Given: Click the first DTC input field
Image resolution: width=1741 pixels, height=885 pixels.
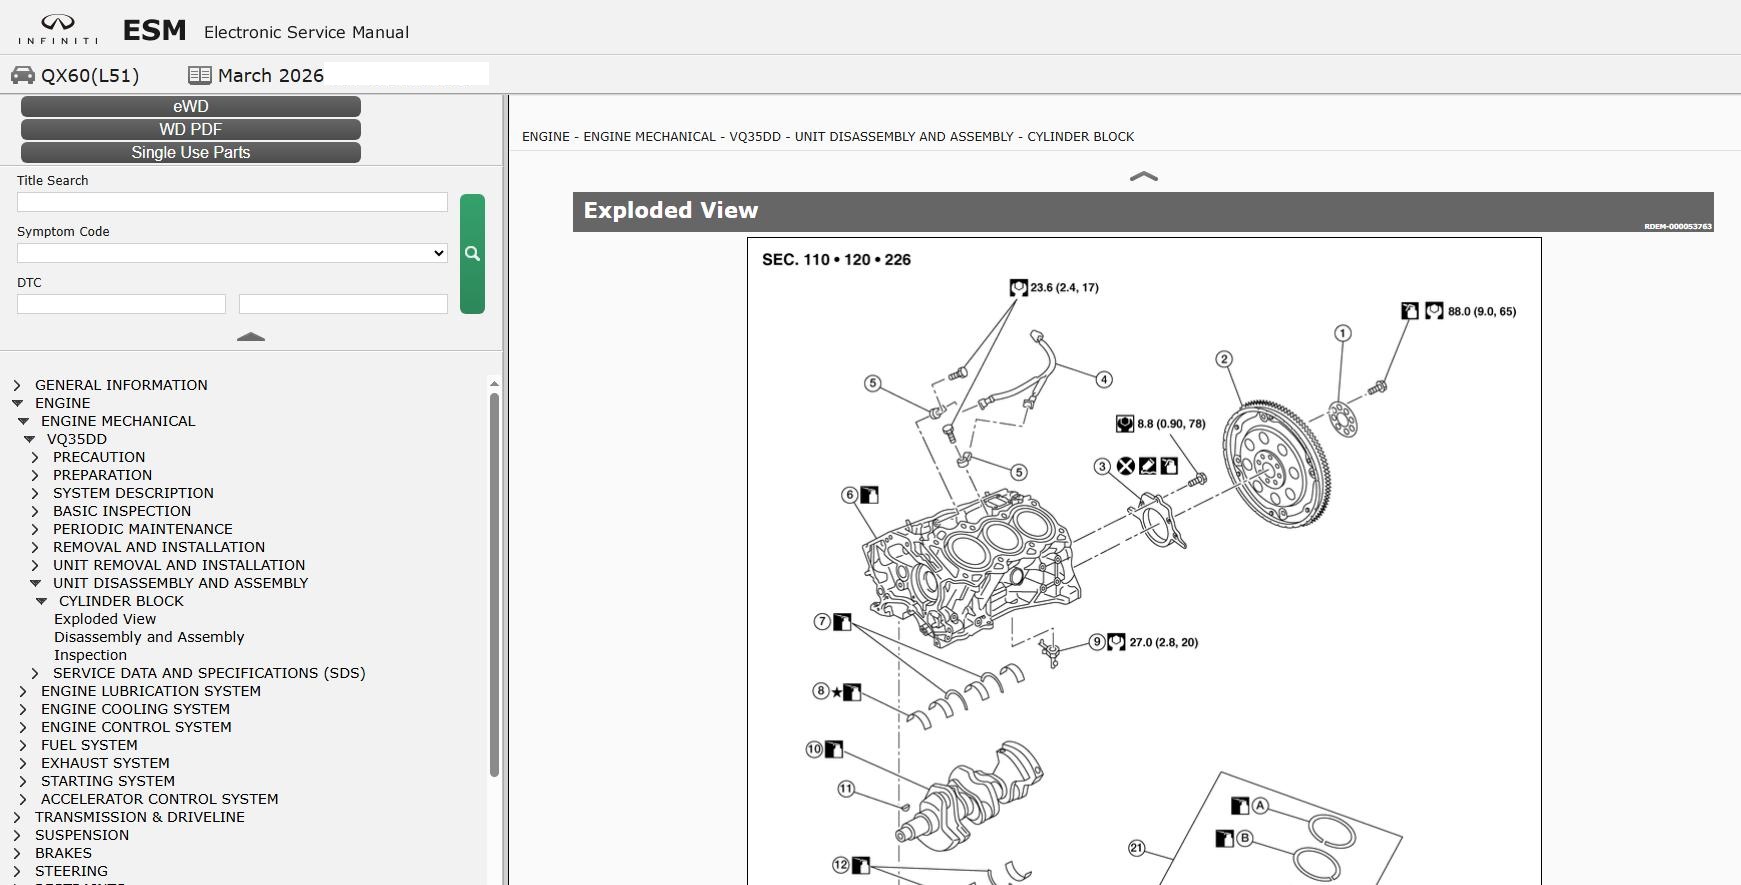Looking at the screenshot, I should click(x=121, y=304).
